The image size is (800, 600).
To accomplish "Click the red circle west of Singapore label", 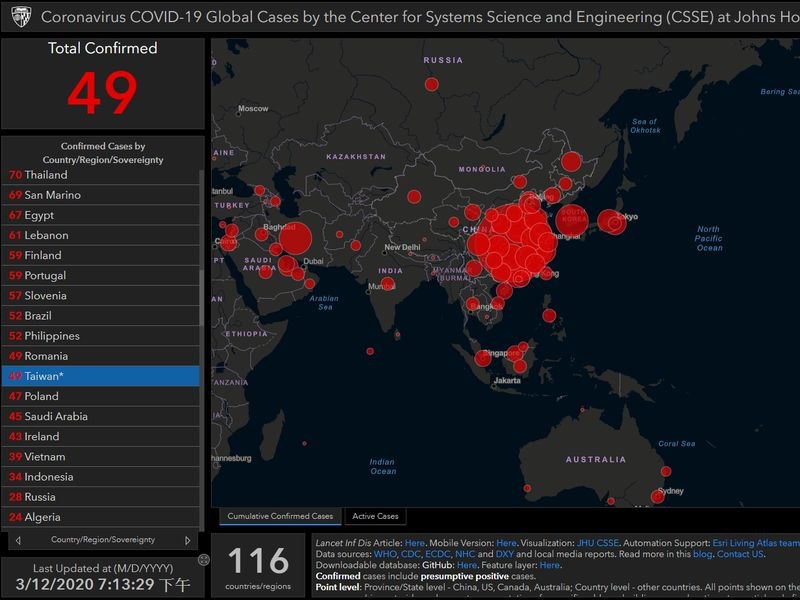I will coord(483,358).
